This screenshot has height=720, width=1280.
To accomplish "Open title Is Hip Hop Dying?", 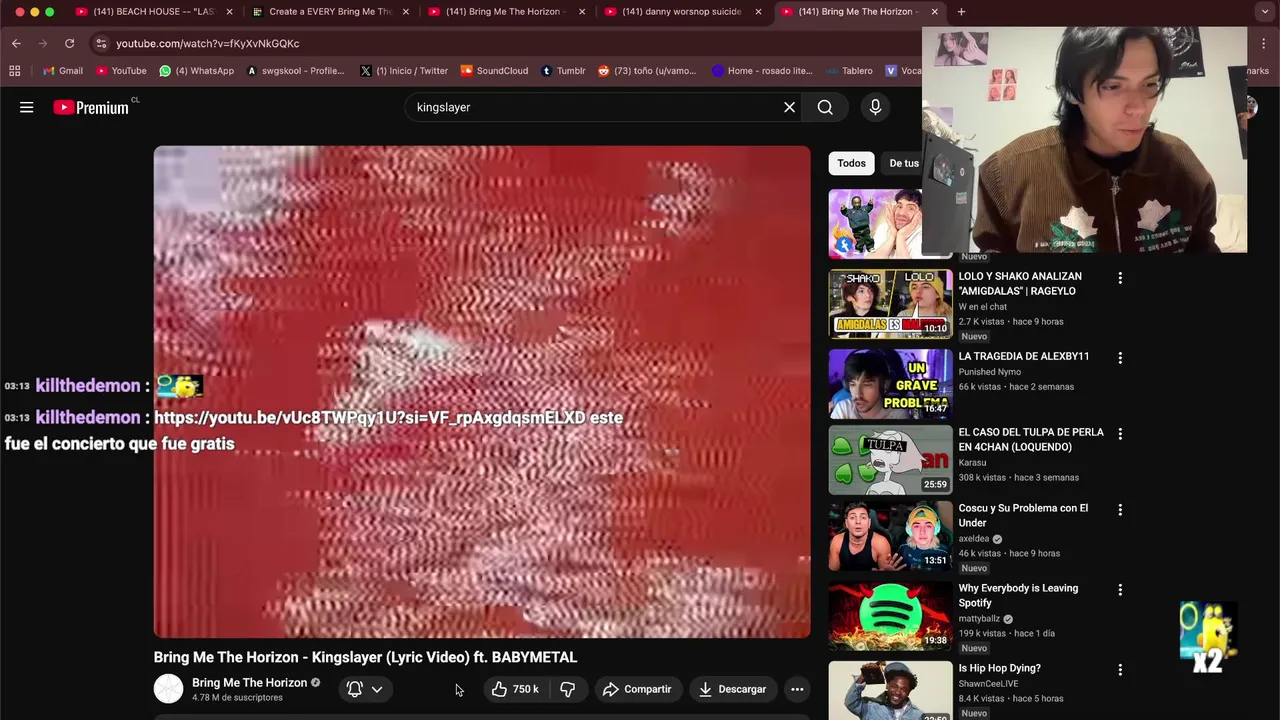I will point(999,668).
